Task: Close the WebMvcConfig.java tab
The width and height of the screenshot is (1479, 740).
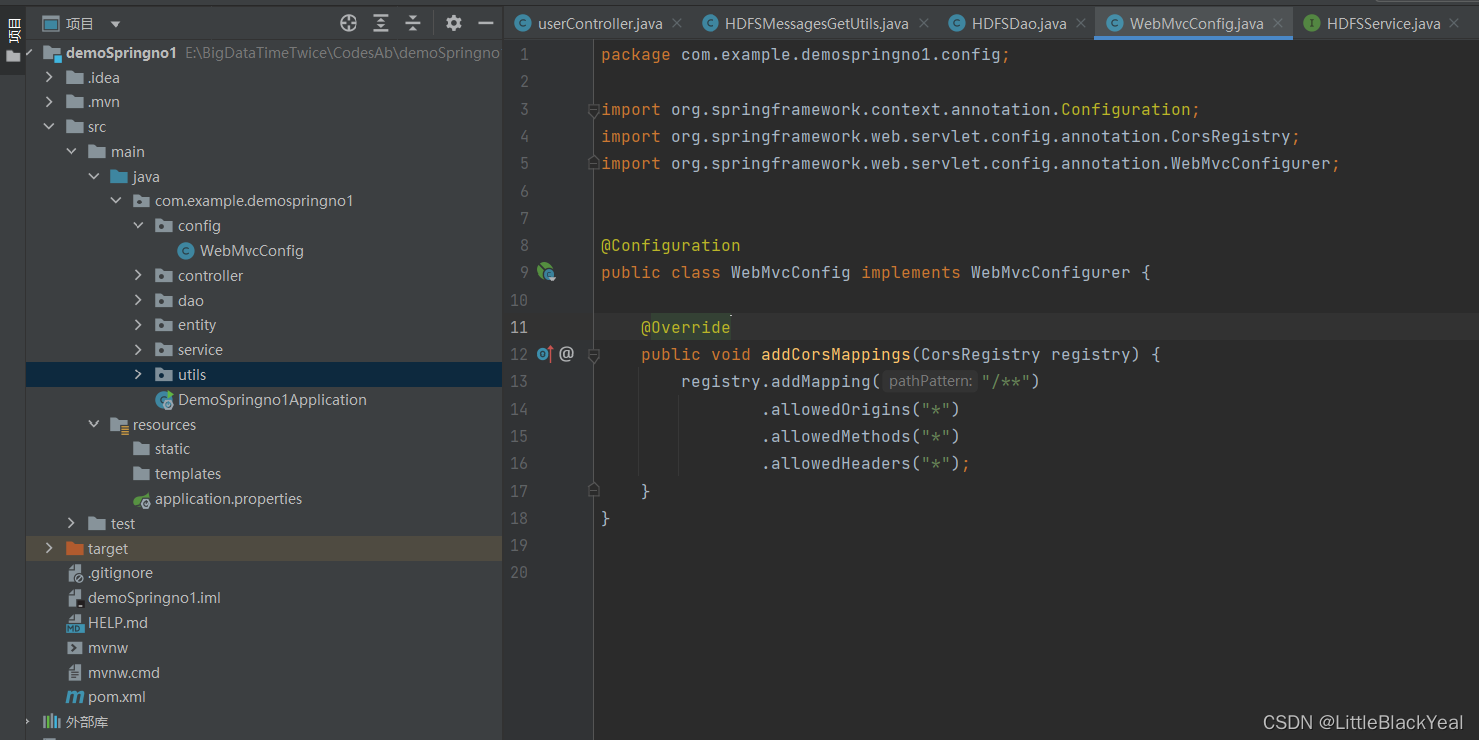Action: tap(1278, 23)
